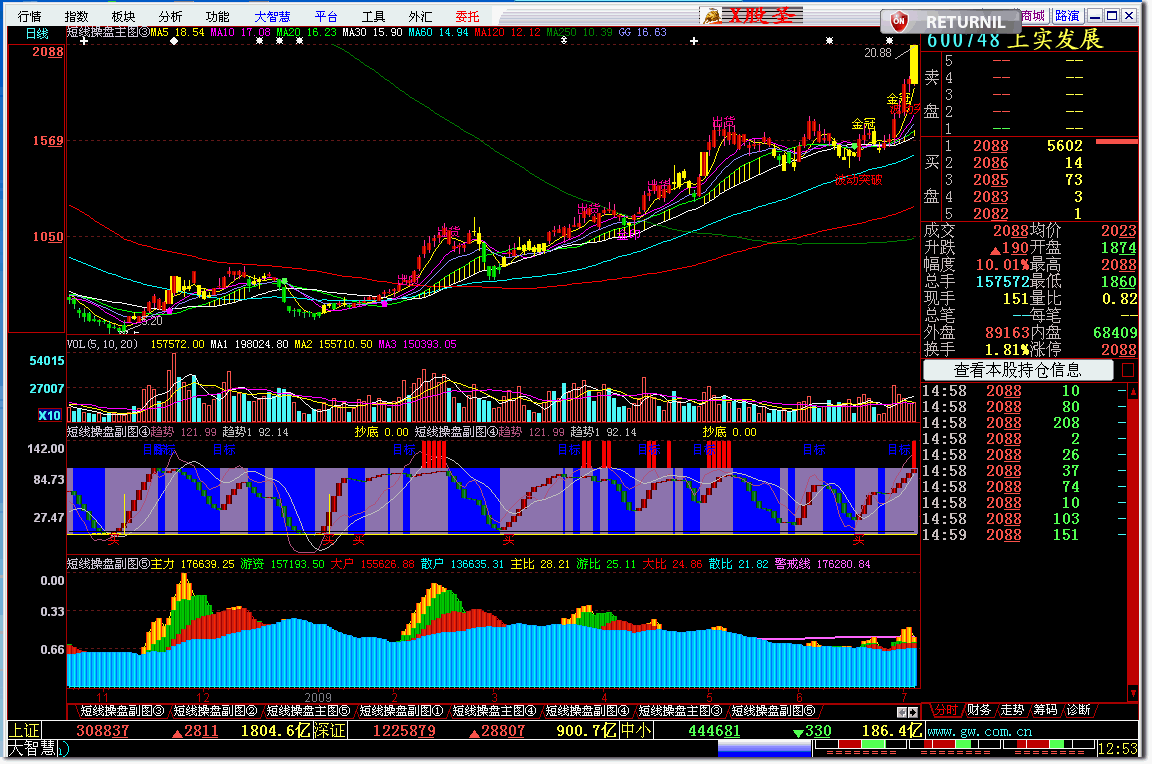Click the 涨停 limit-up value 2088

(1118, 350)
